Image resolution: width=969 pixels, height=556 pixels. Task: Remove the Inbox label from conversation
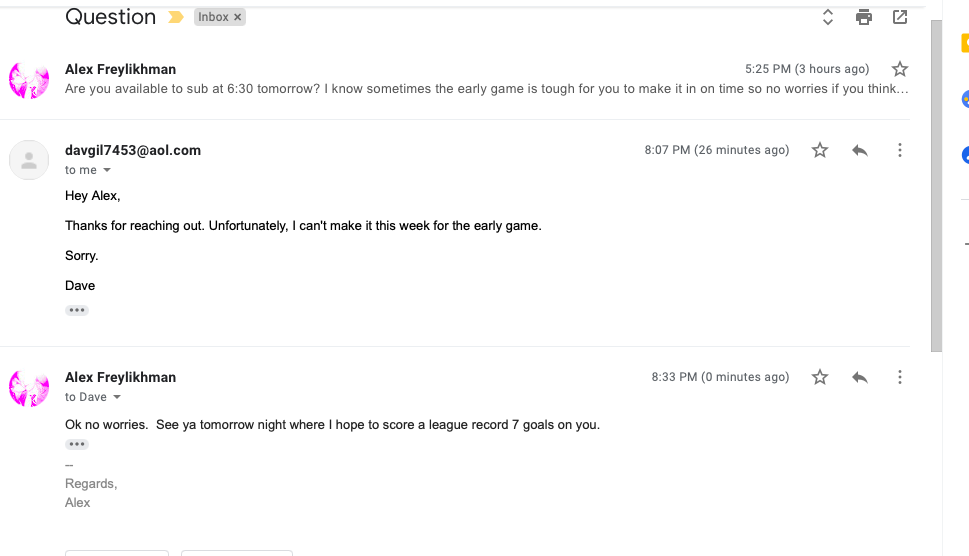(238, 17)
